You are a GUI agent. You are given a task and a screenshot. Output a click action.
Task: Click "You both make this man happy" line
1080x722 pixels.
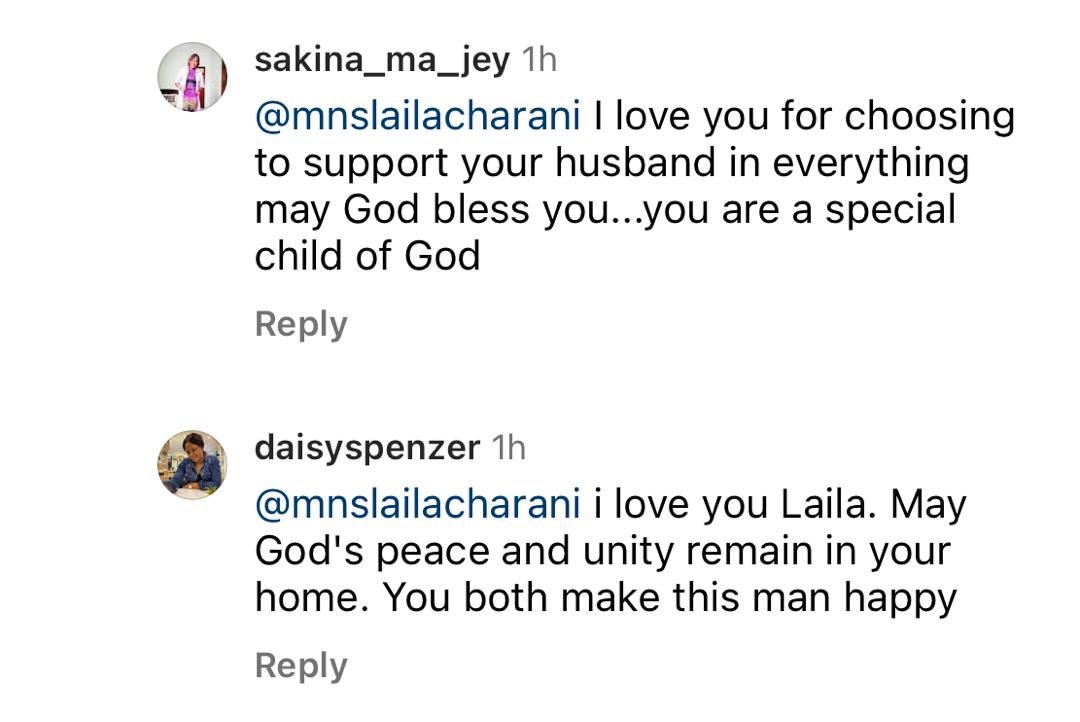click(670, 598)
